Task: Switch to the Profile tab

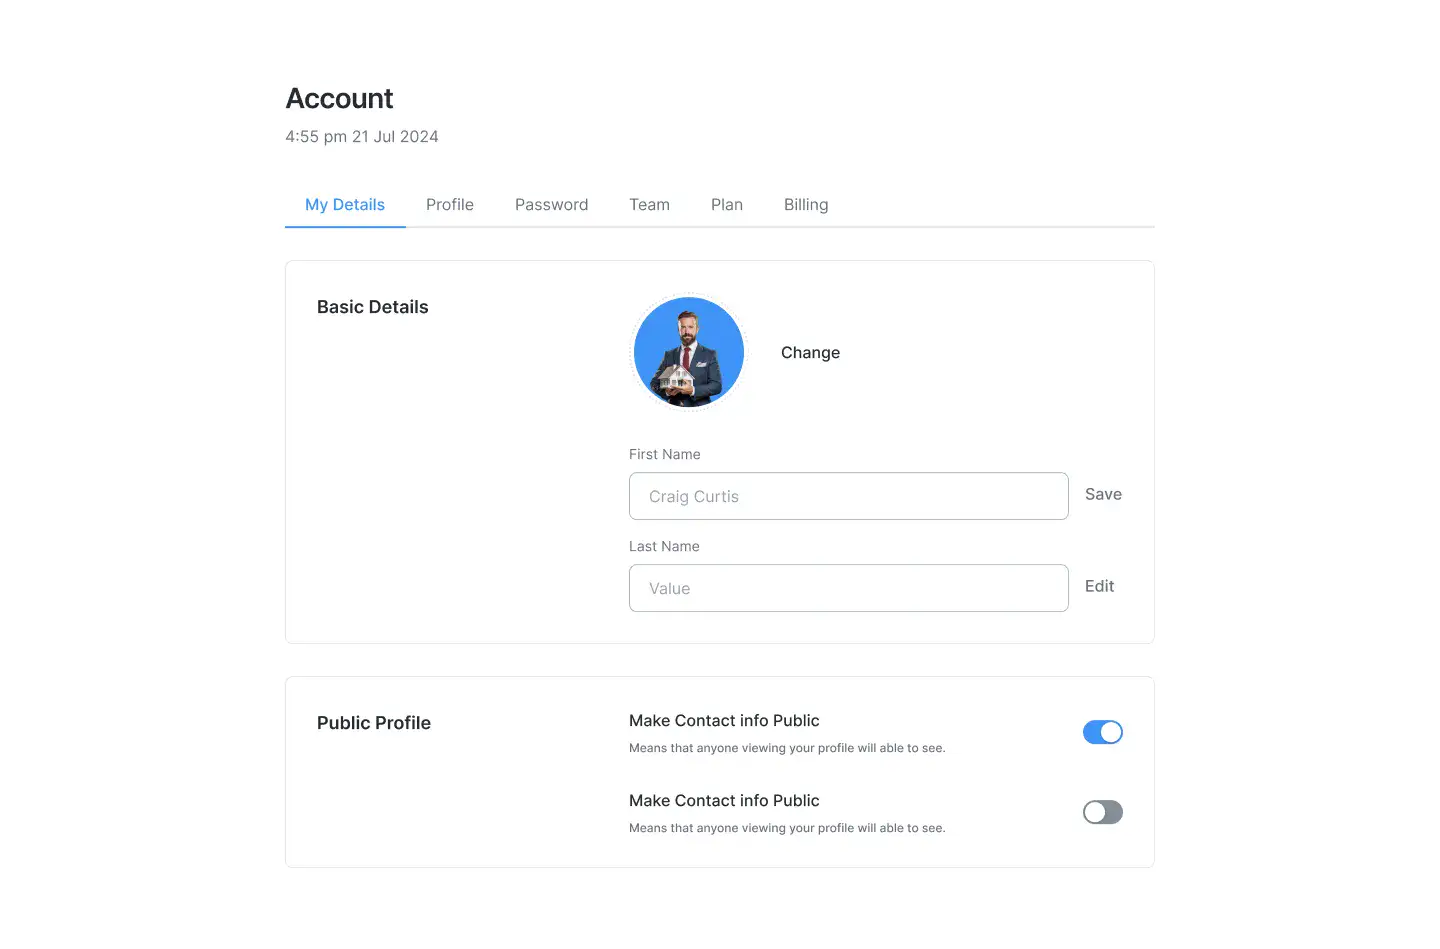Action: (x=450, y=205)
